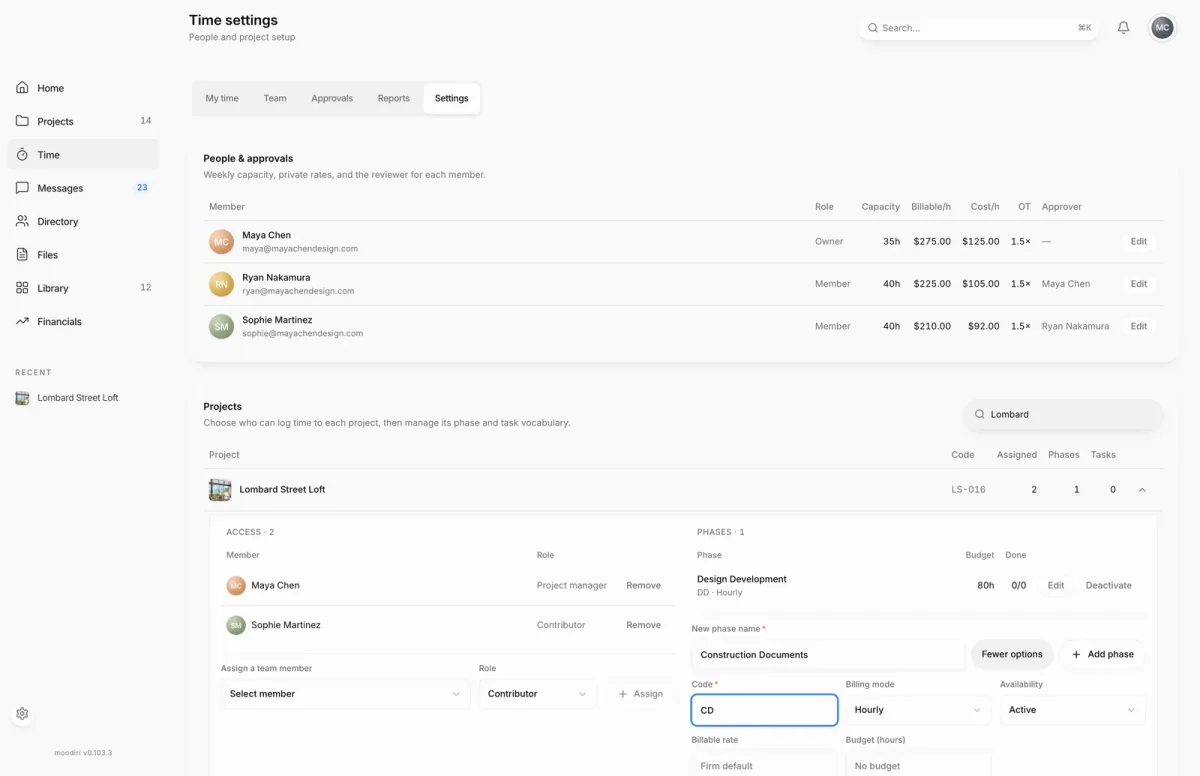
Task: Open the Availability Active dropdown
Action: (1073, 710)
